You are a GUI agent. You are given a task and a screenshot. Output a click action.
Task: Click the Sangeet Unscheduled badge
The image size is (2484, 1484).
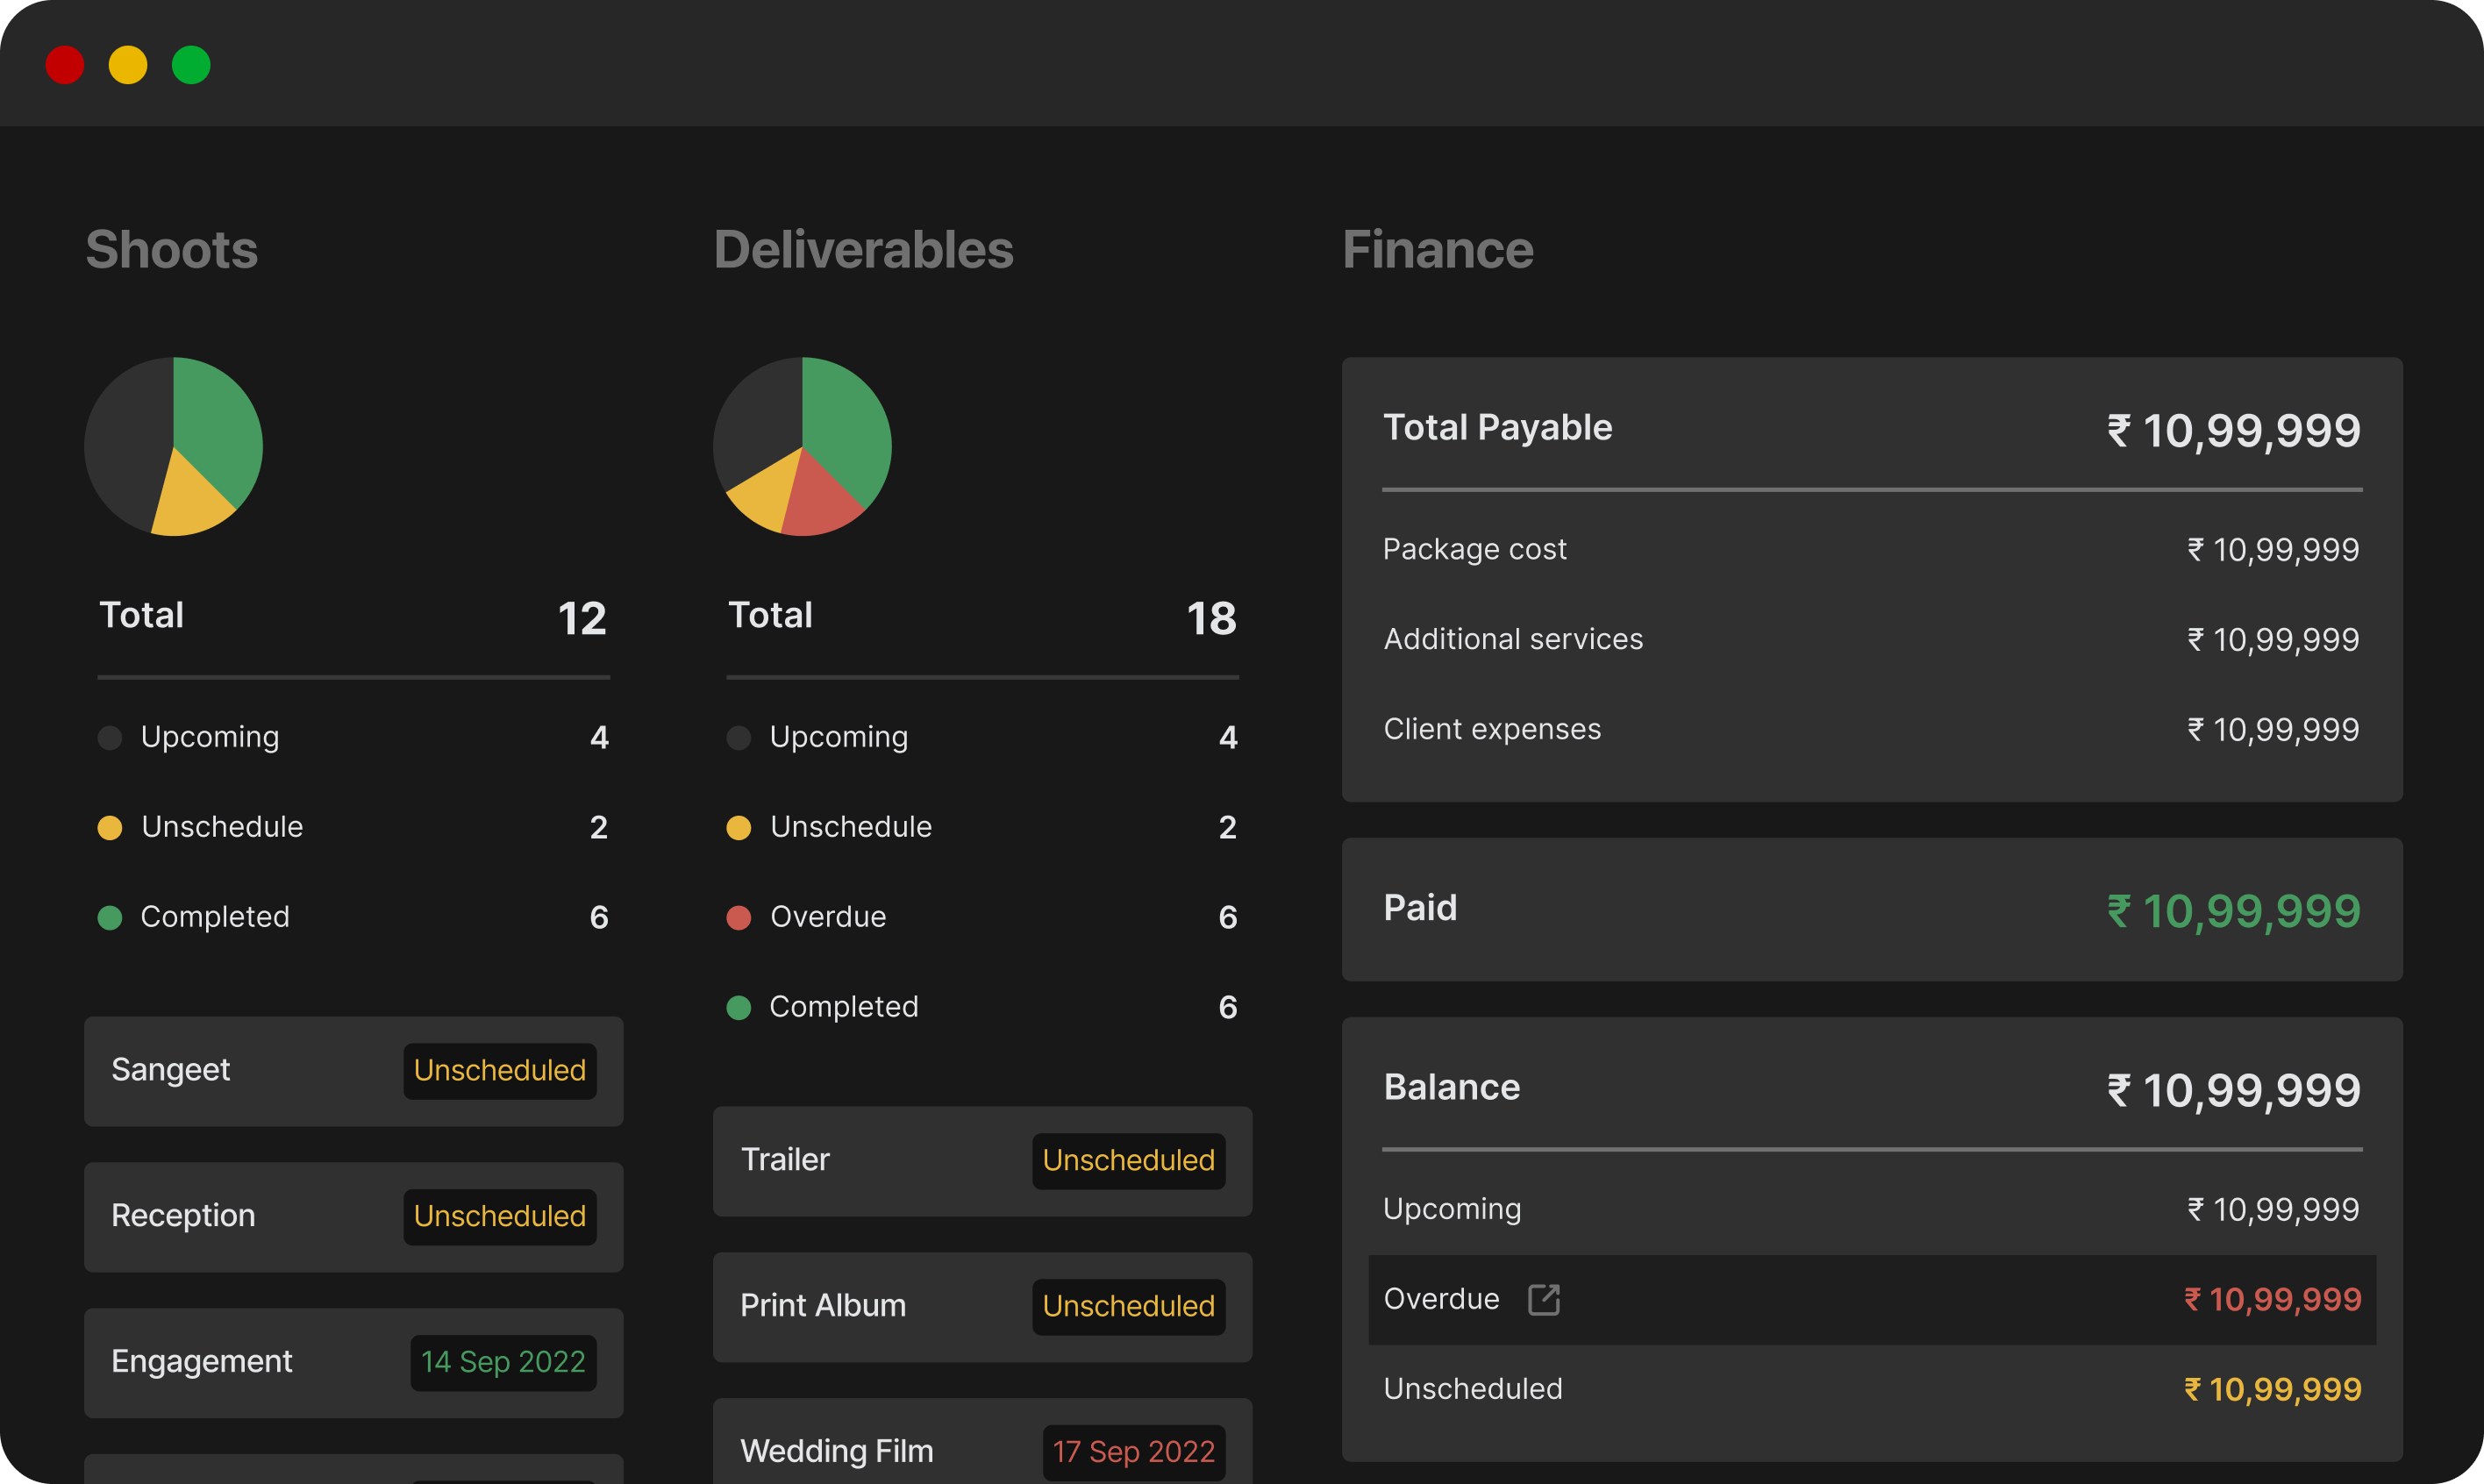click(x=500, y=1071)
